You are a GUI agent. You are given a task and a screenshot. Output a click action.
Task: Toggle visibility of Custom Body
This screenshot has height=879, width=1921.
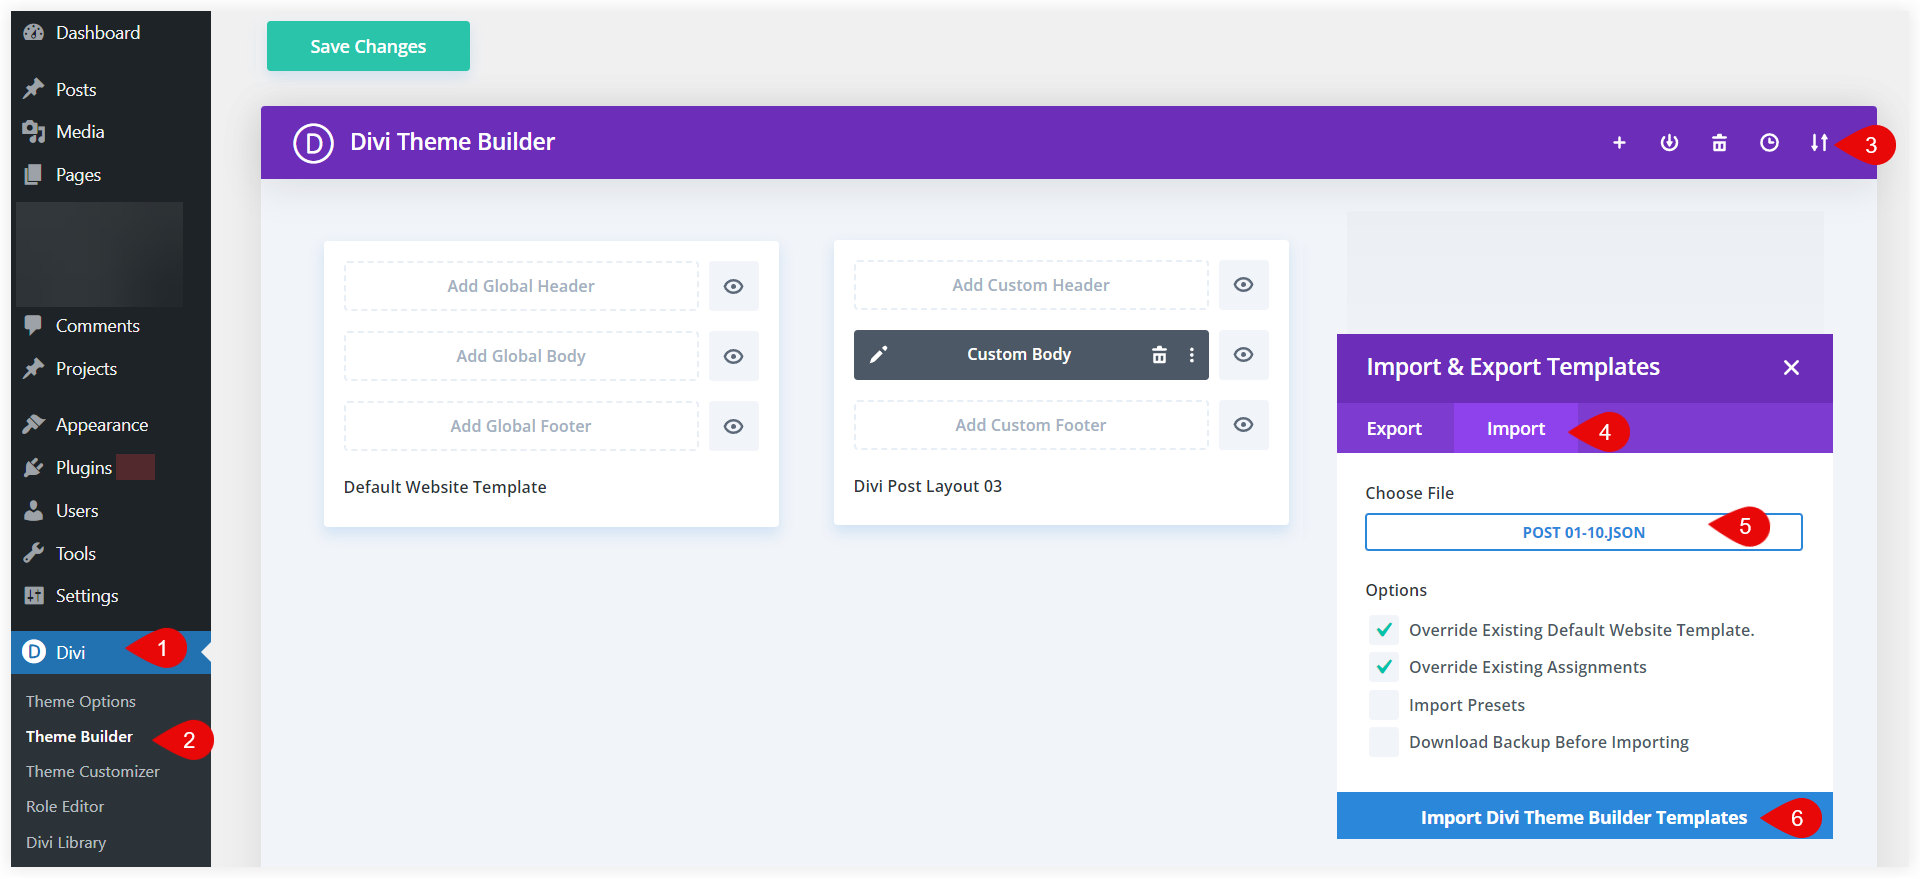tap(1244, 355)
